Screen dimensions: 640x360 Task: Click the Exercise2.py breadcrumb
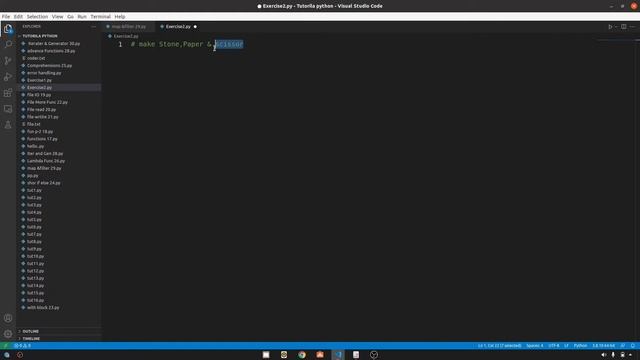(125, 36)
